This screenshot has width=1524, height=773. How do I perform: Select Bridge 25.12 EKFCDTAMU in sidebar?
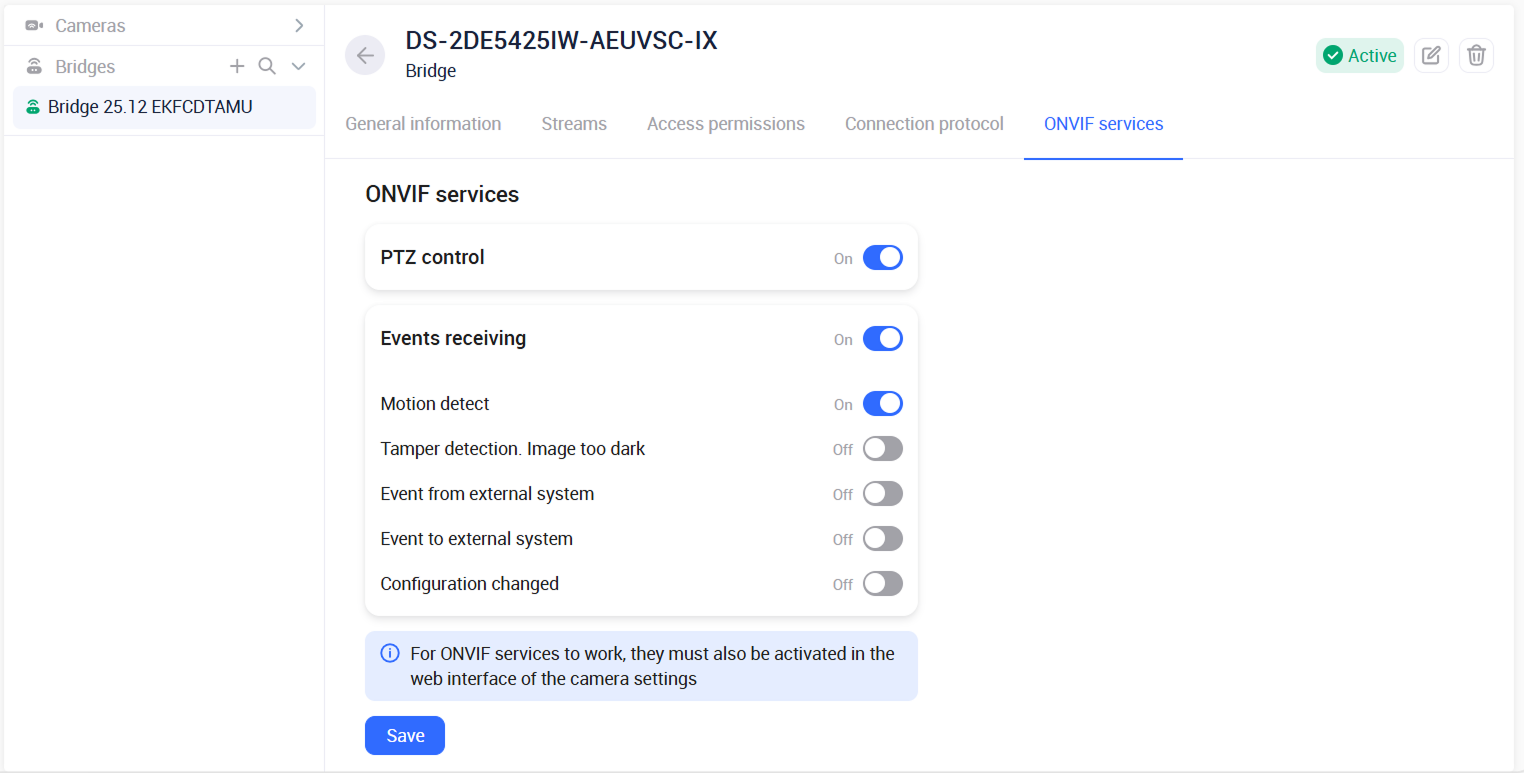150,107
